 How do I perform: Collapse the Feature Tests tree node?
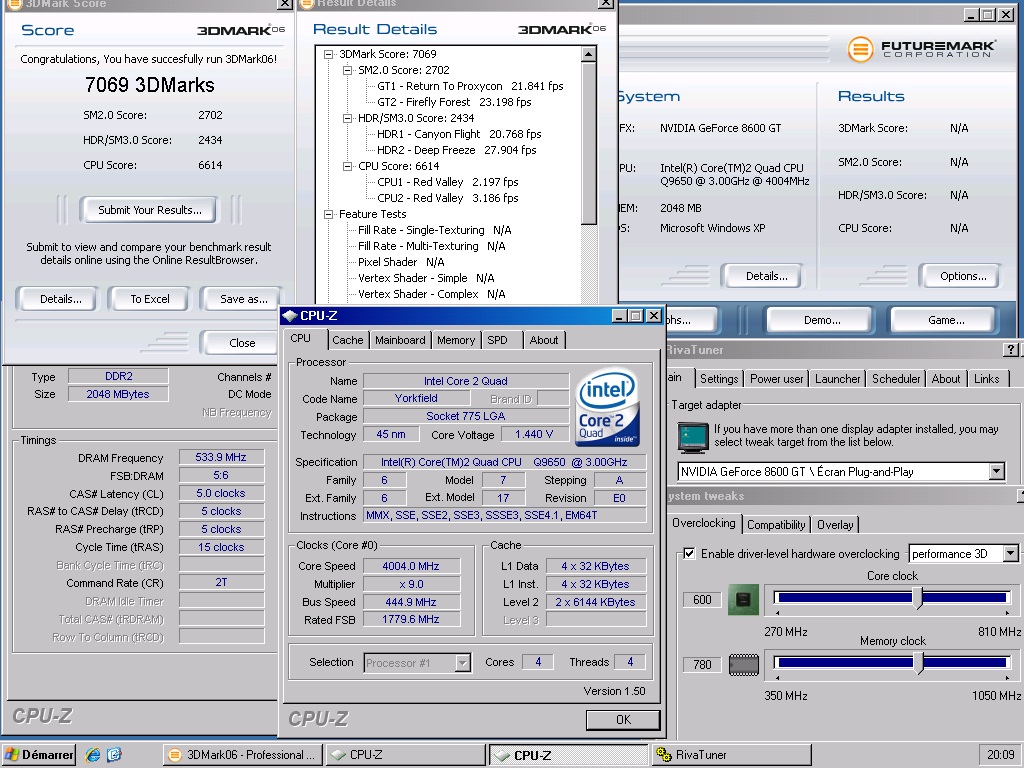coord(328,214)
